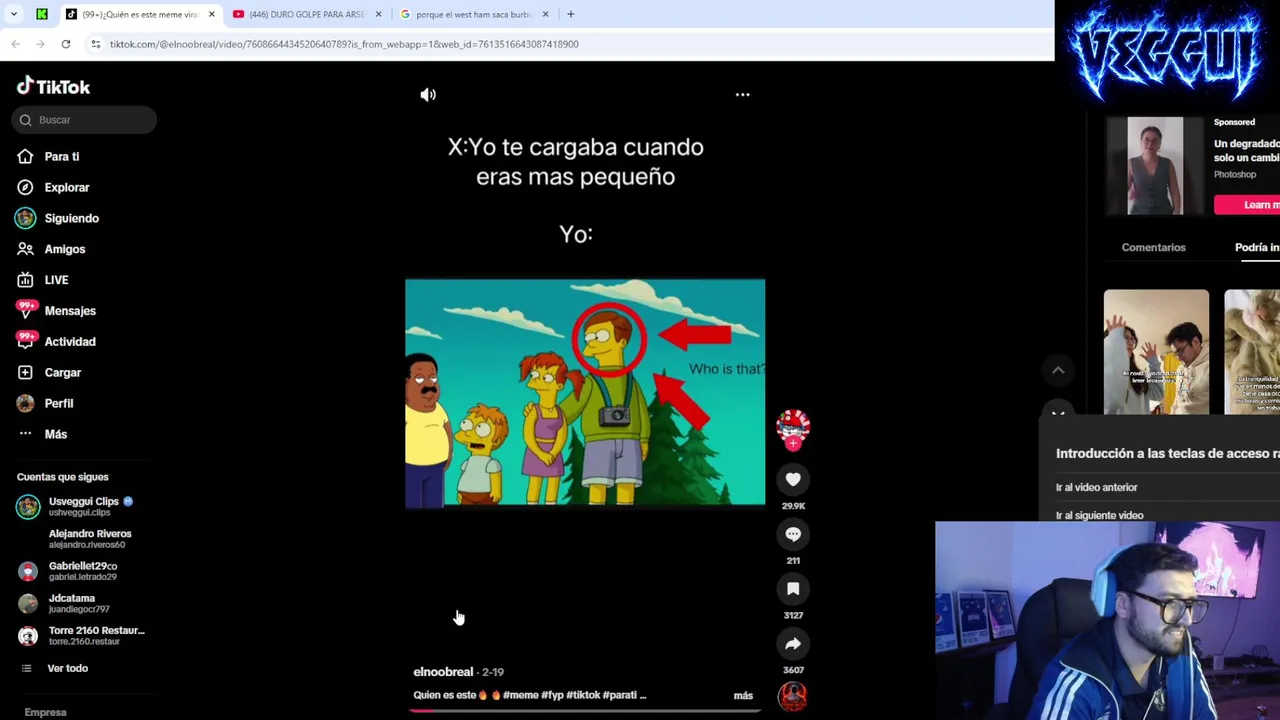Viewport: 1280px width, 720px height.
Task: Open Mensajes inbox
Action: pos(70,311)
